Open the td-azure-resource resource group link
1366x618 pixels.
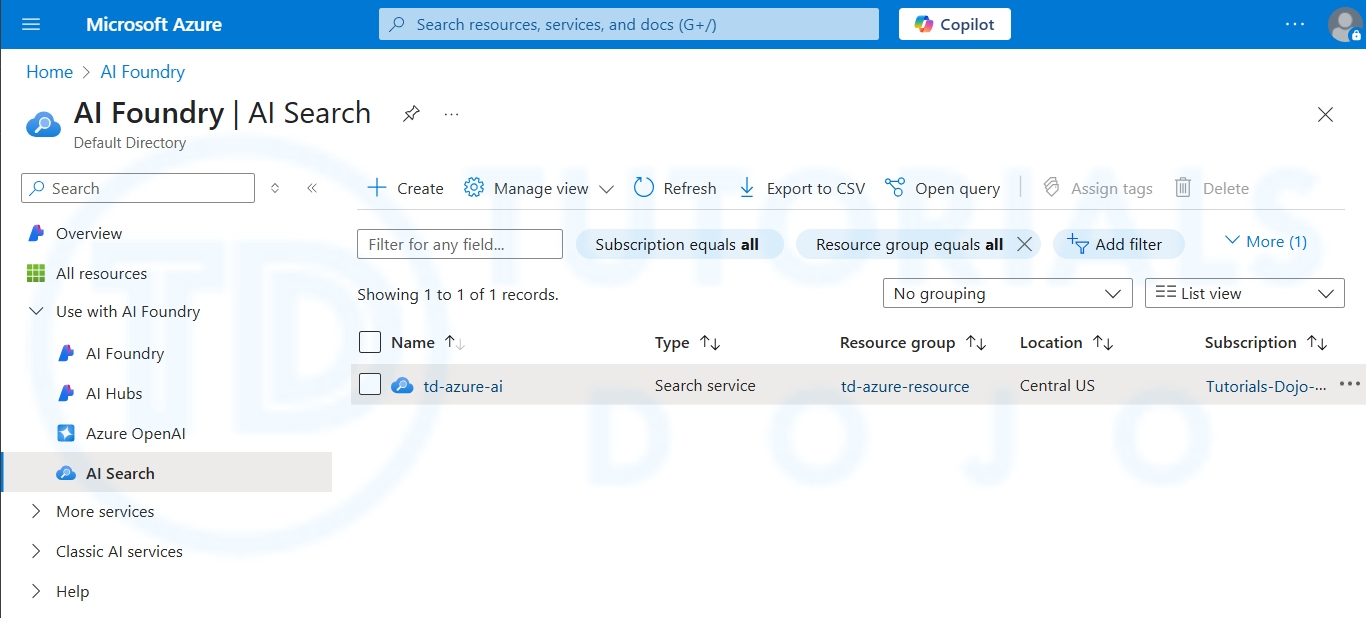pos(904,386)
